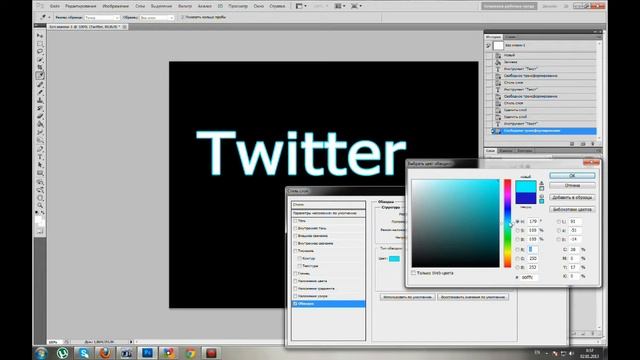Enable the Внутреннее свечение style checkbox

click(295, 243)
